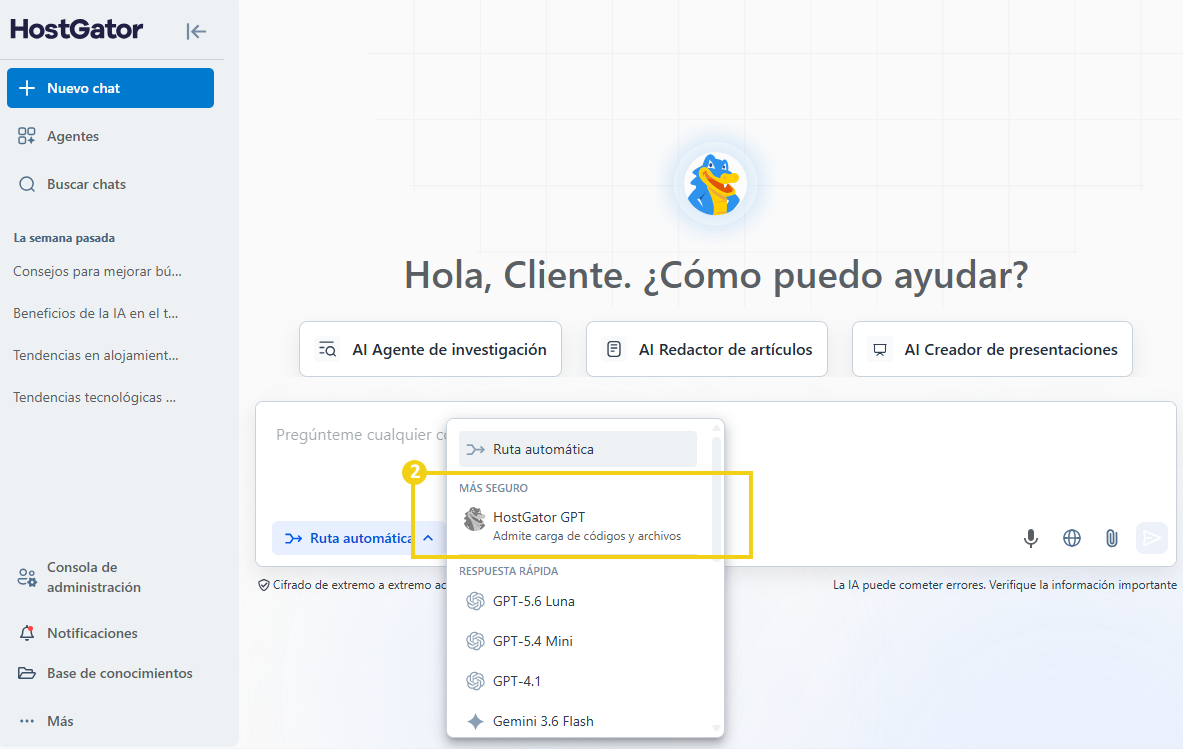
Task: Open chat 'Consejos para mejorar bú...'
Action: 97,272
